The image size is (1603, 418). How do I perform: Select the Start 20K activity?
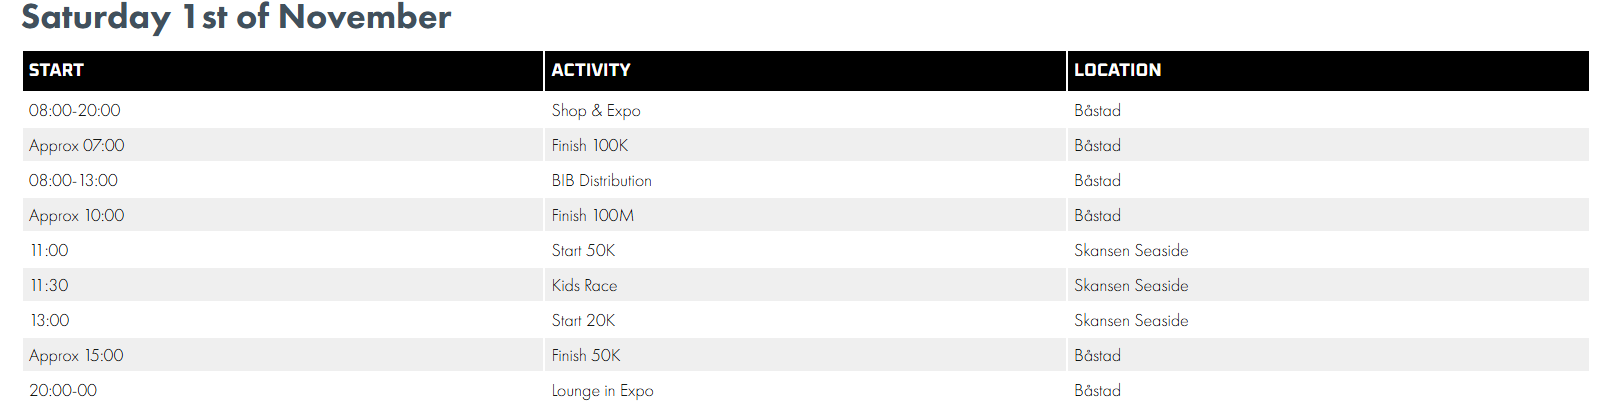583,321
